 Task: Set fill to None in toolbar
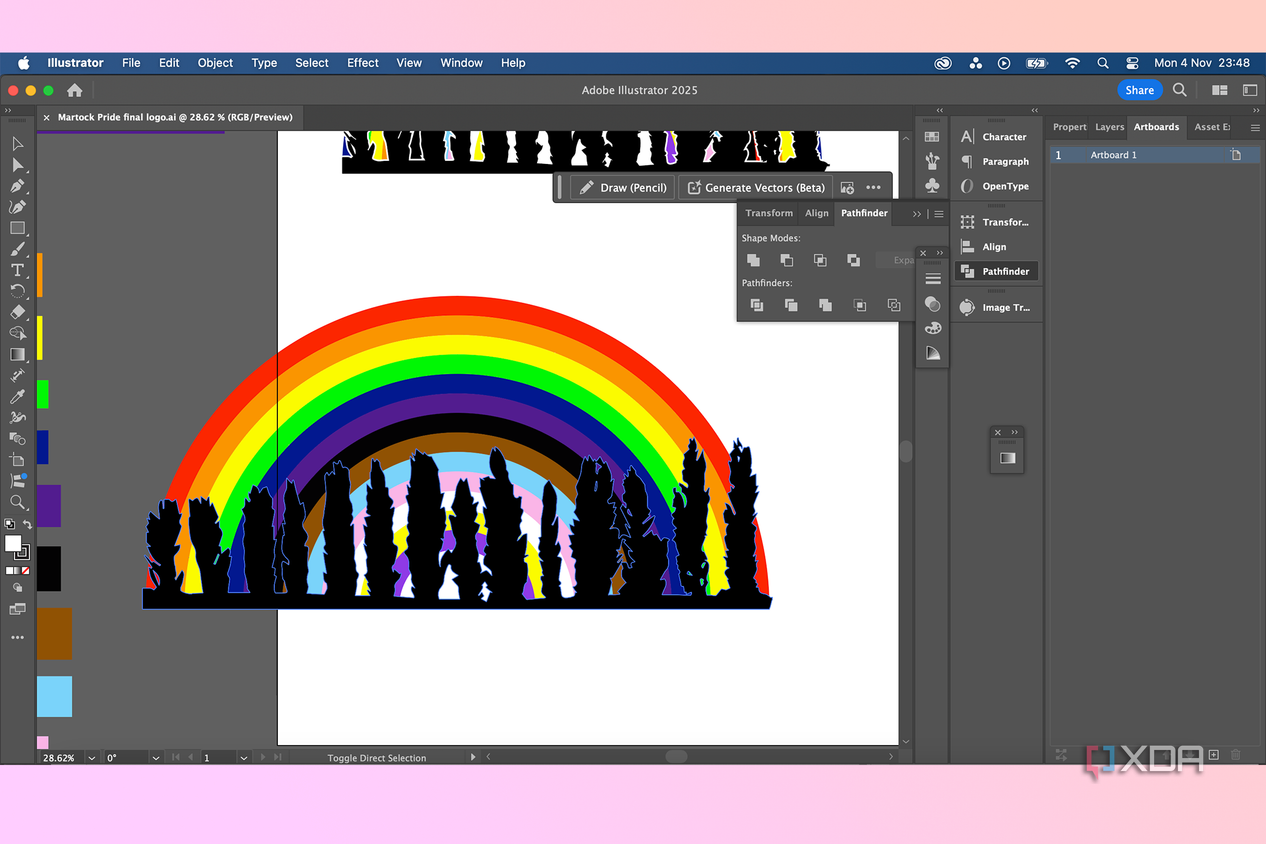(x=28, y=570)
